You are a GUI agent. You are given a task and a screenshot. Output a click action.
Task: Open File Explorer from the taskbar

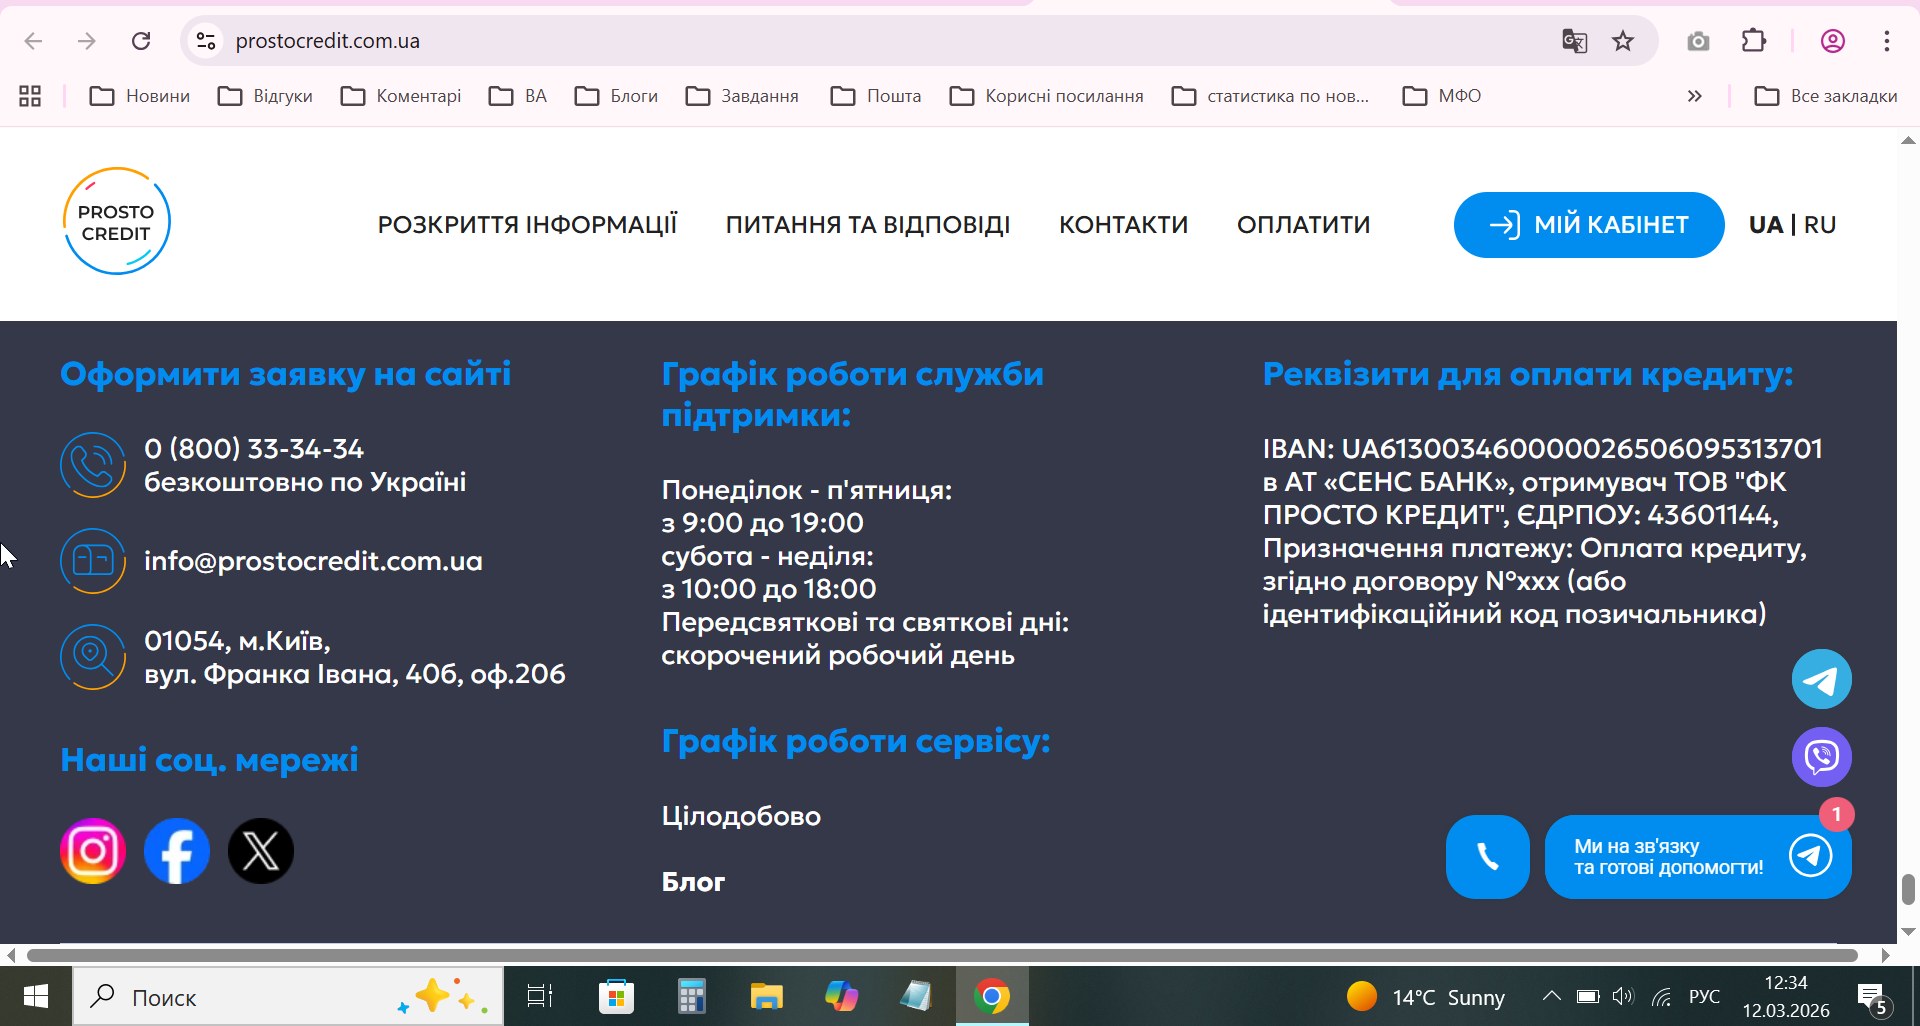point(766,997)
